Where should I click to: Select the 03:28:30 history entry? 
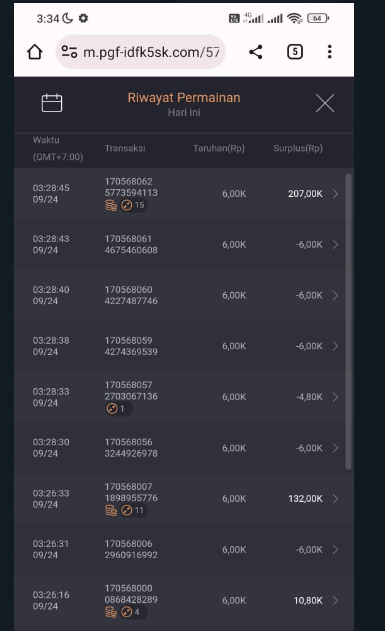(x=180, y=448)
